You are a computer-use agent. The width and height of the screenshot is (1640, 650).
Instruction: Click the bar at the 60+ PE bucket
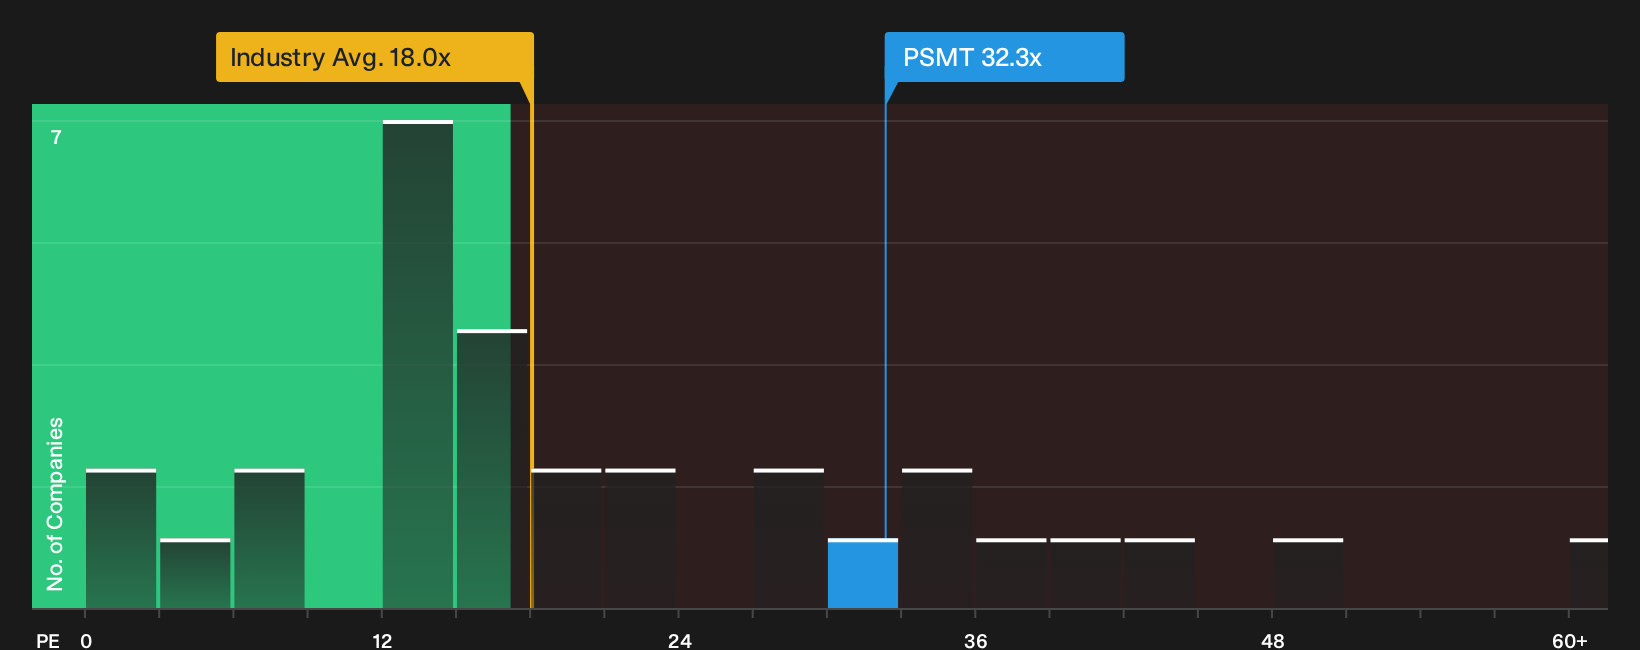(x=1589, y=574)
